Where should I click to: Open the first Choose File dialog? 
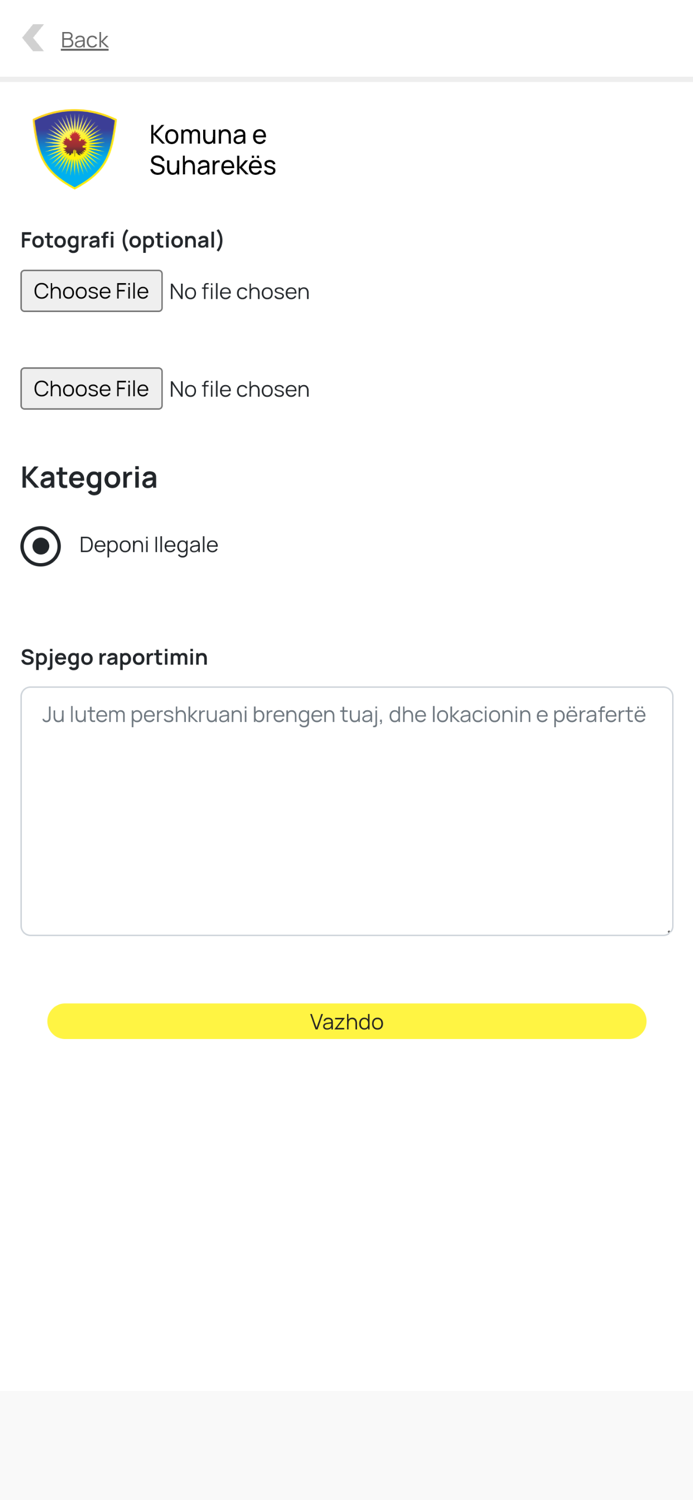(91, 291)
